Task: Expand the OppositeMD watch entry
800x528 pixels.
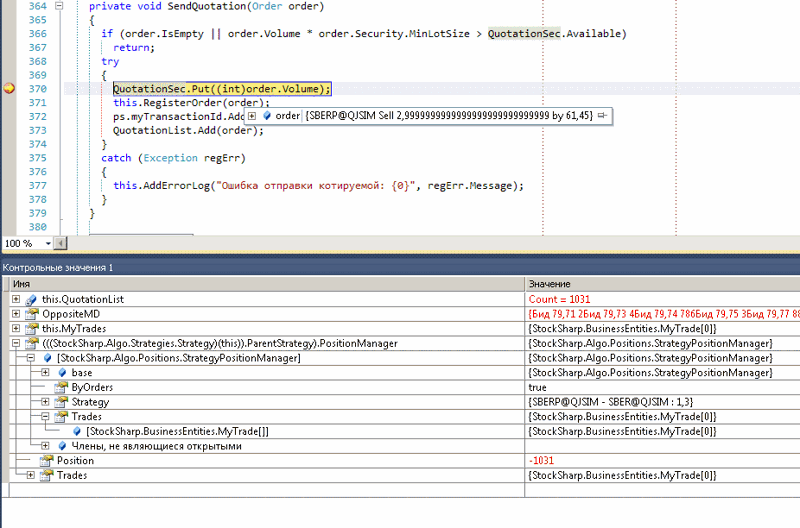Action: [16, 314]
